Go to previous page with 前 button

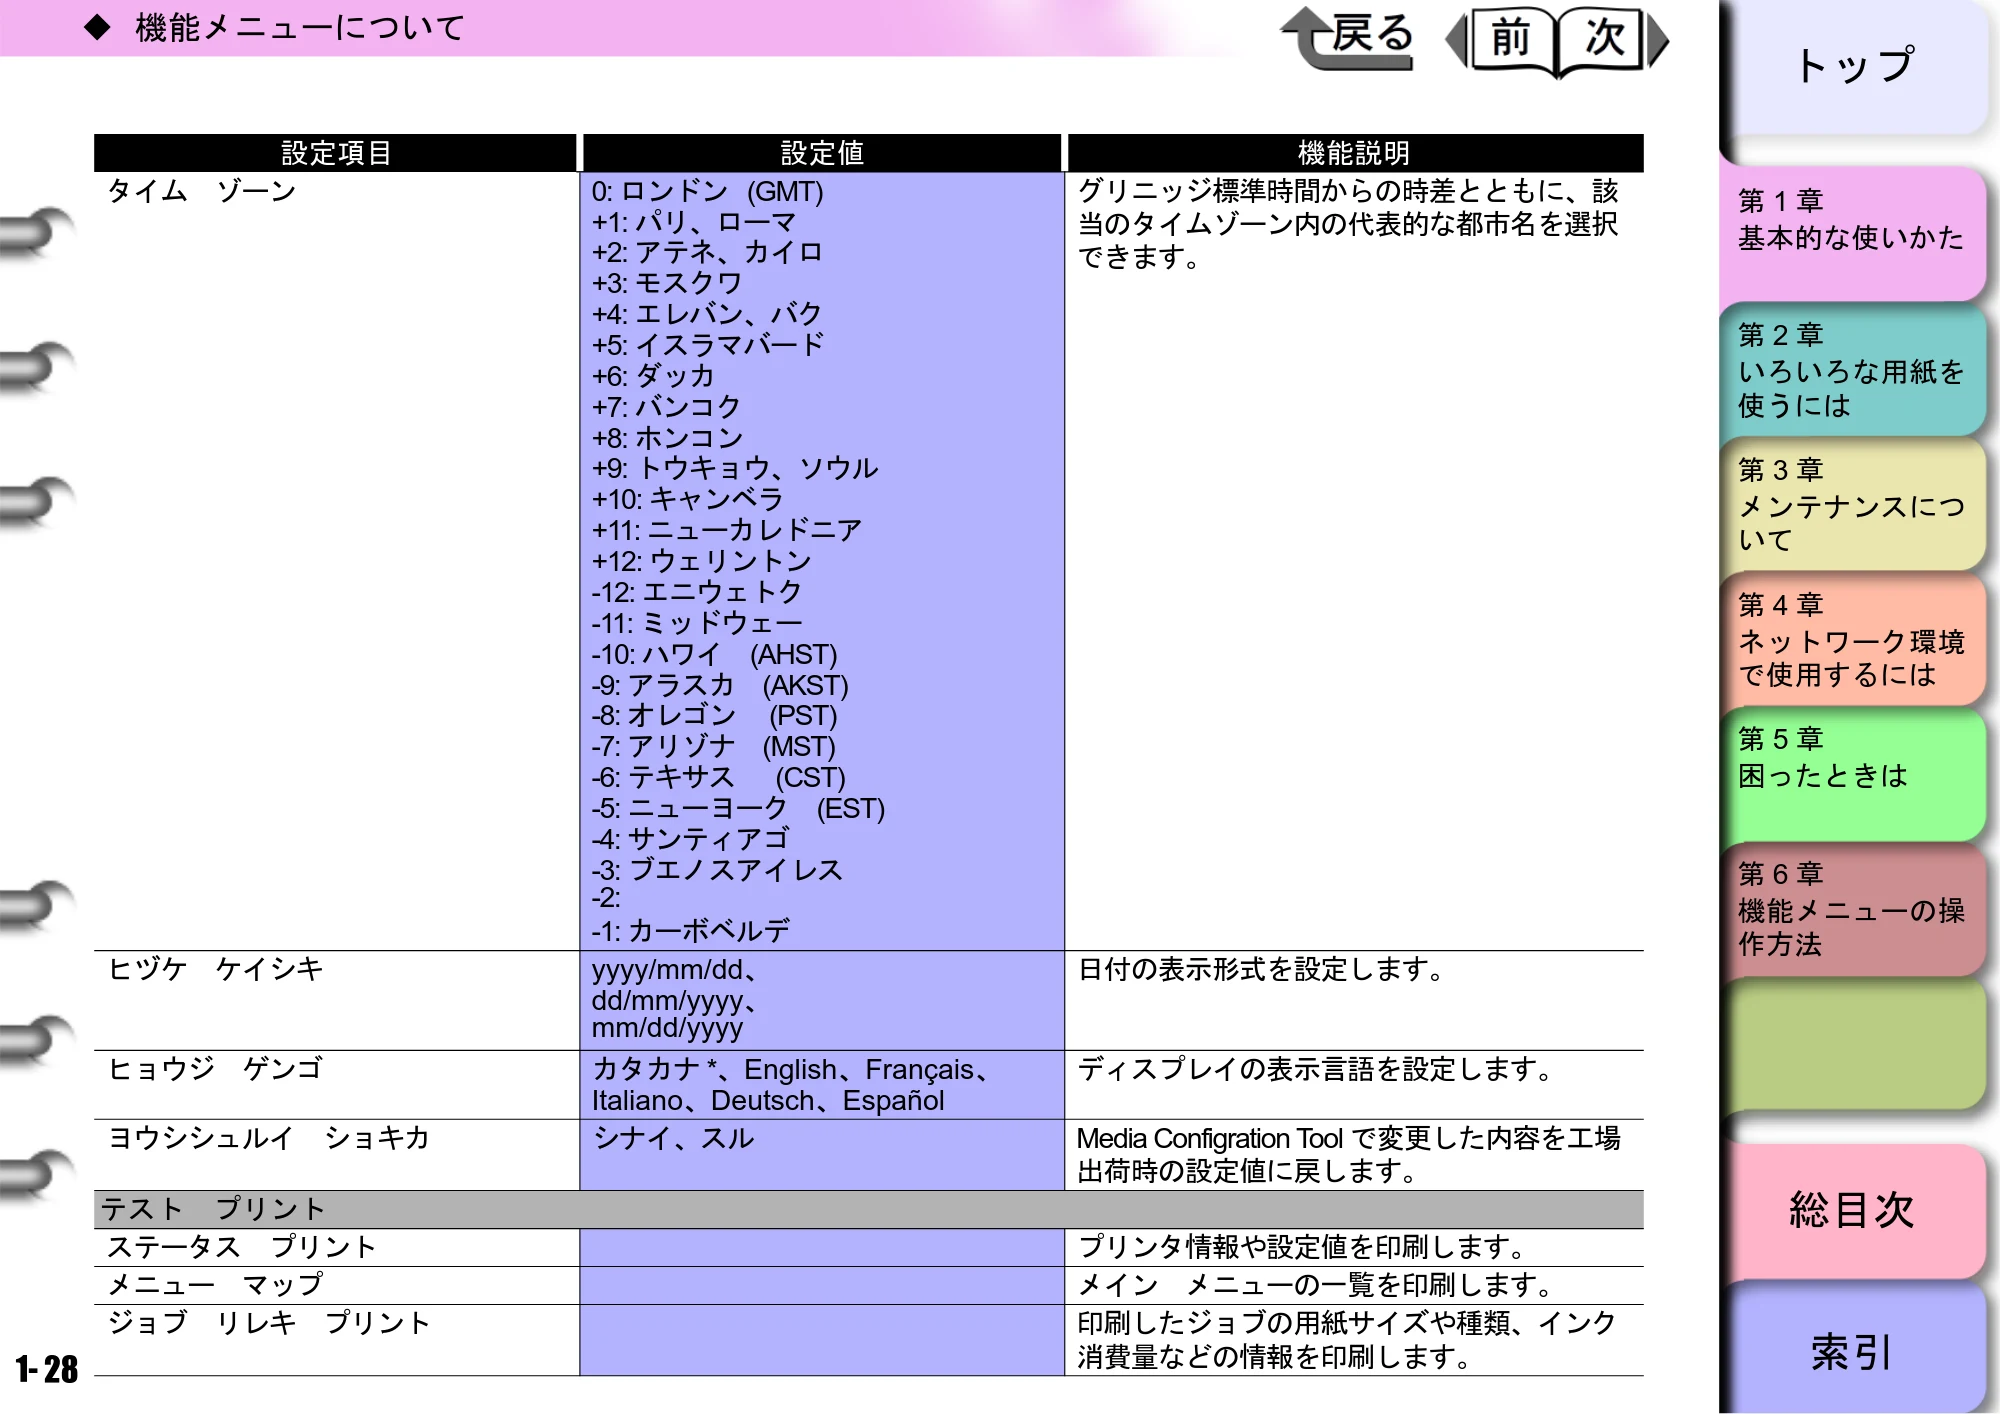coord(1508,40)
